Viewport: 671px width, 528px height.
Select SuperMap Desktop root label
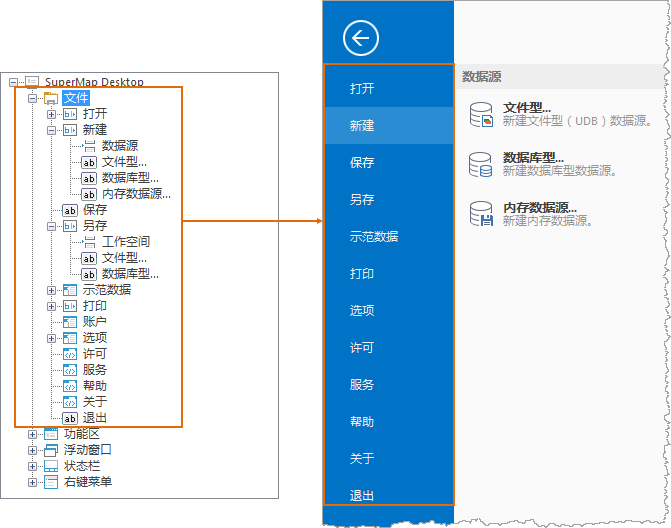94,82
